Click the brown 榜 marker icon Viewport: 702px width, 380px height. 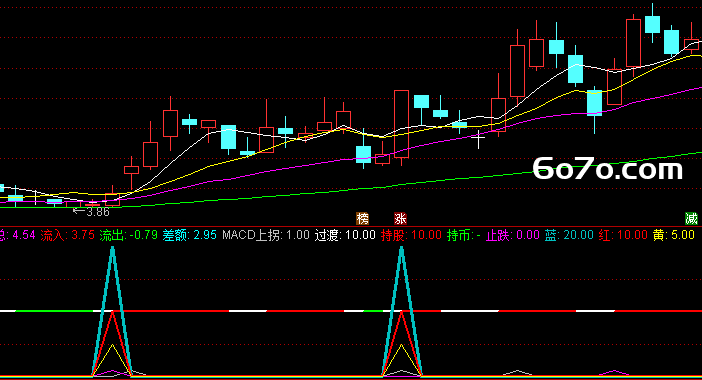click(362, 218)
